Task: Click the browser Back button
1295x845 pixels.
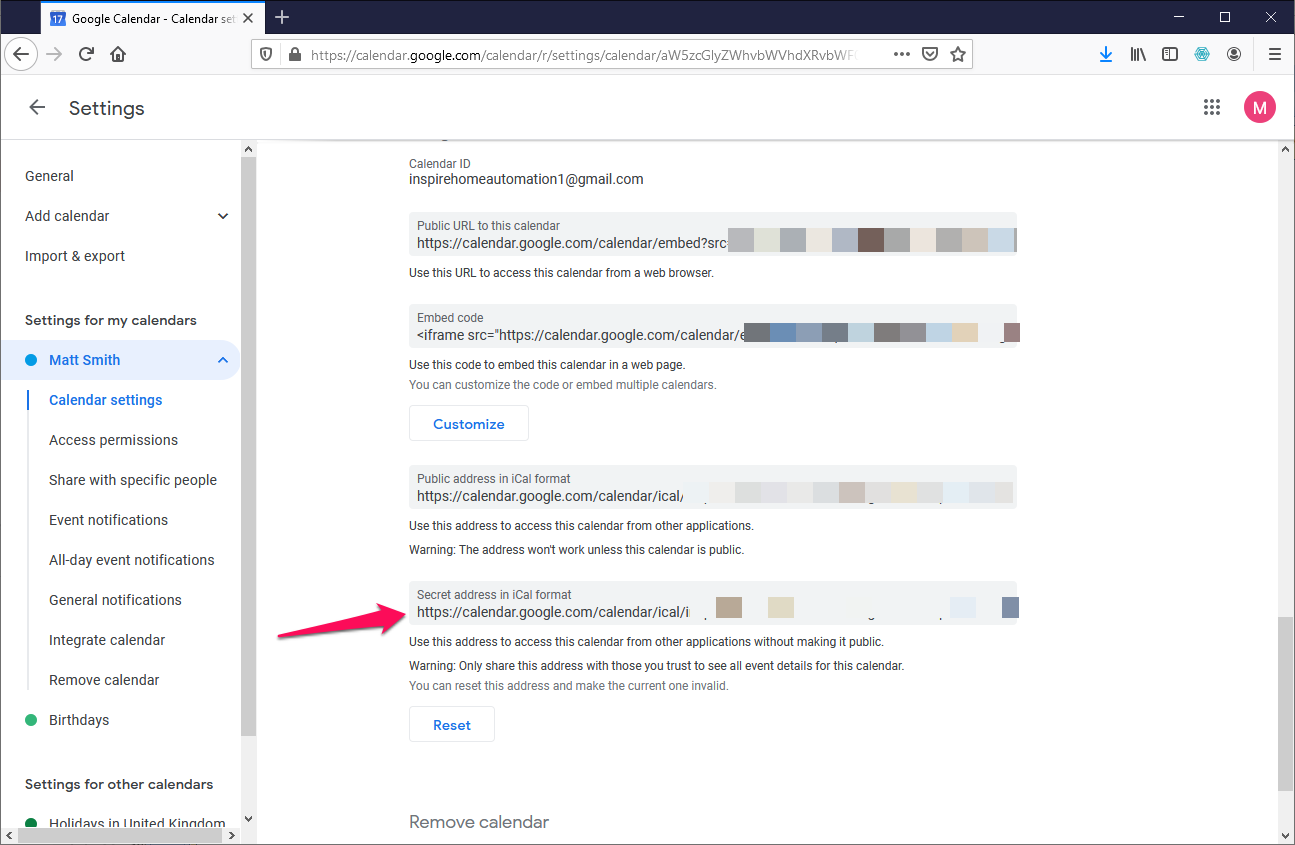Action: point(22,54)
